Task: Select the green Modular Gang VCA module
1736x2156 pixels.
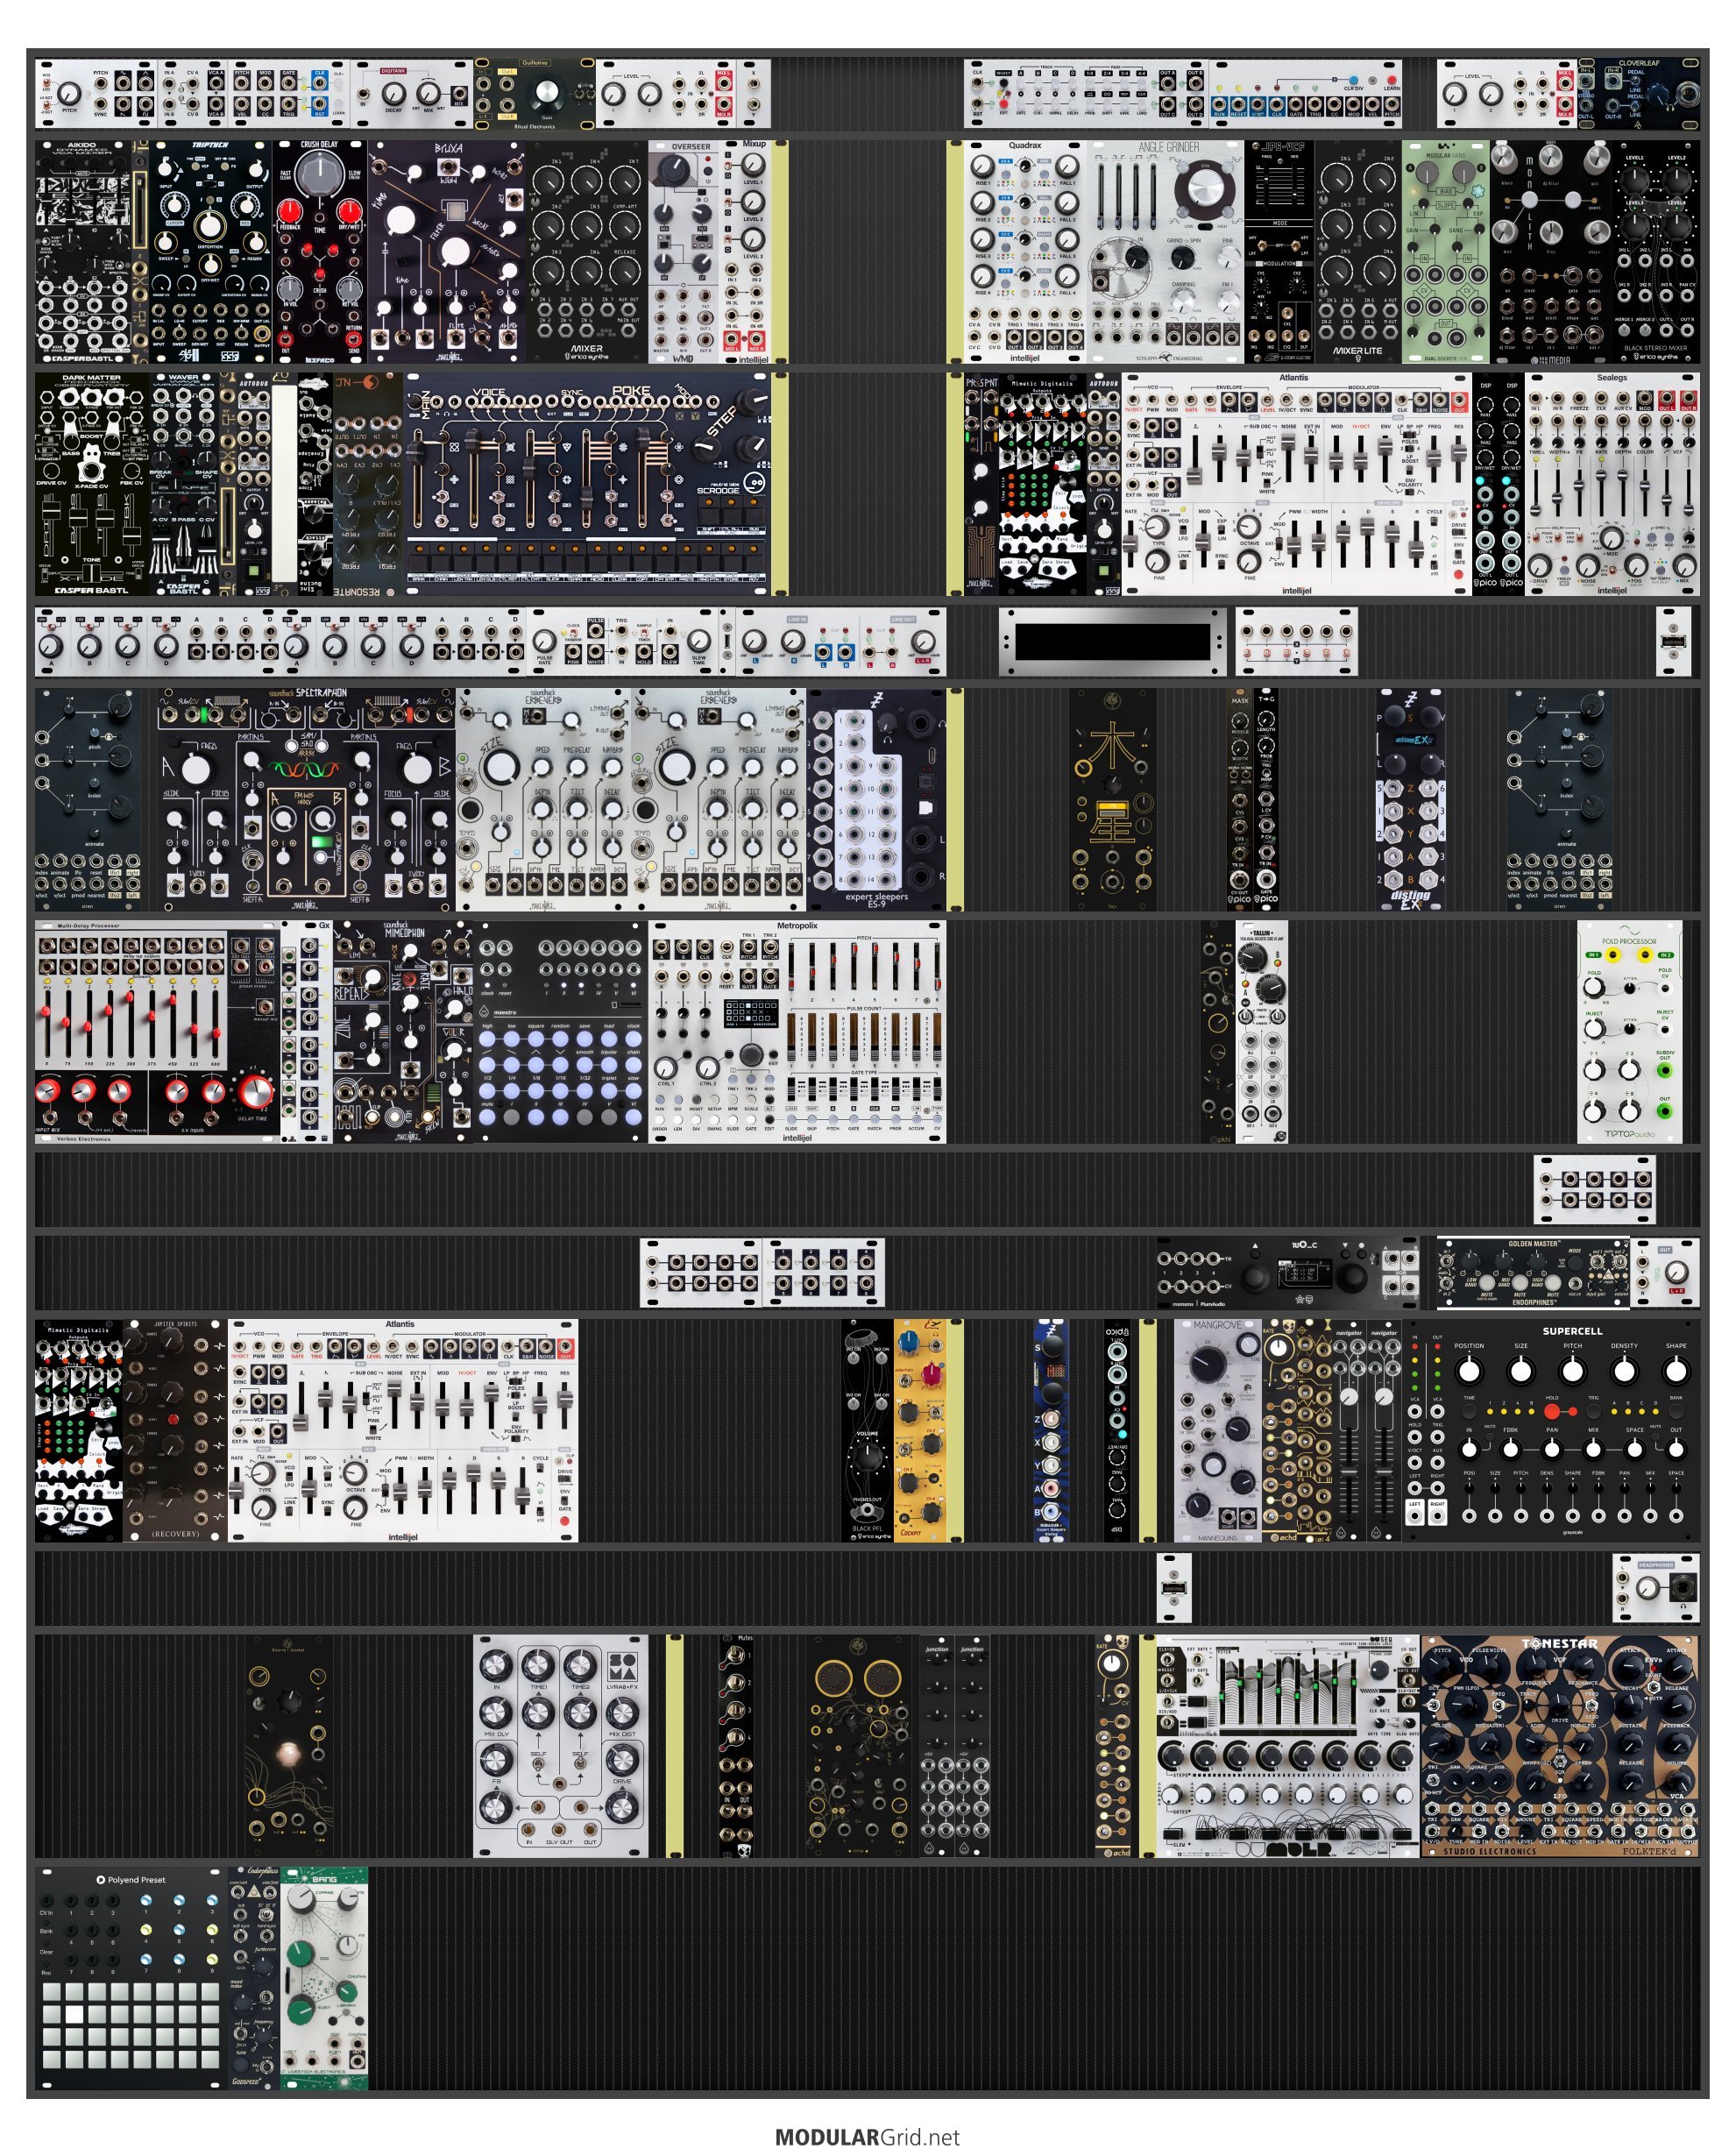Action: pos(1446,251)
